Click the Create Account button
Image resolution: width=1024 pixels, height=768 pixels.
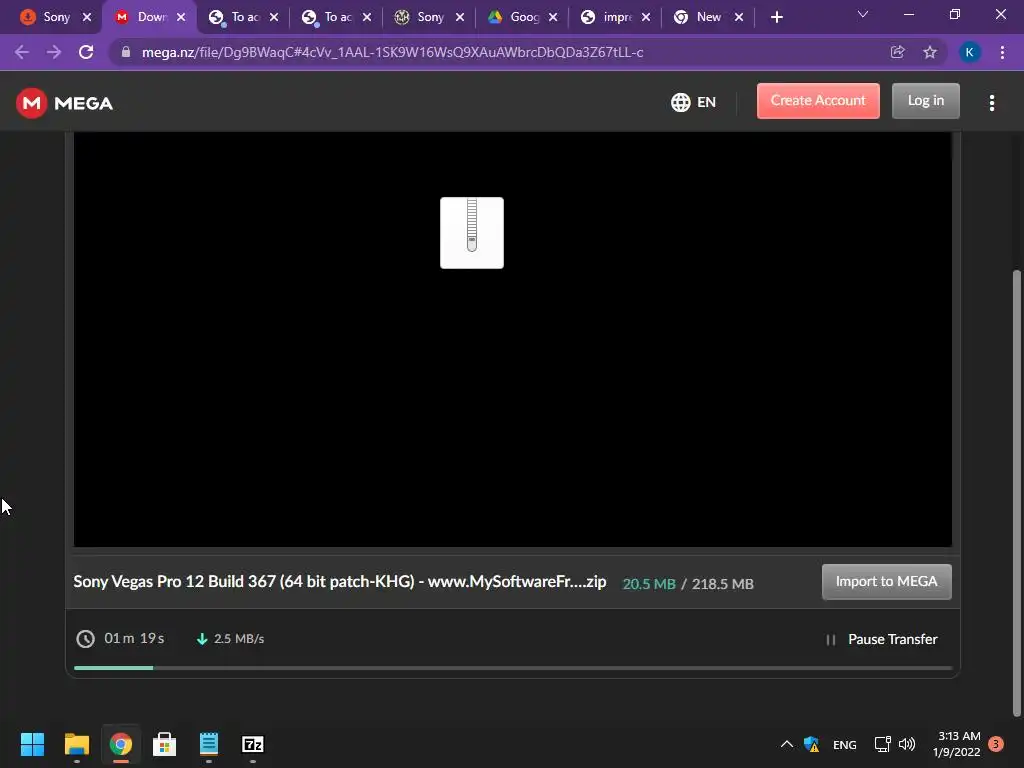pos(818,101)
